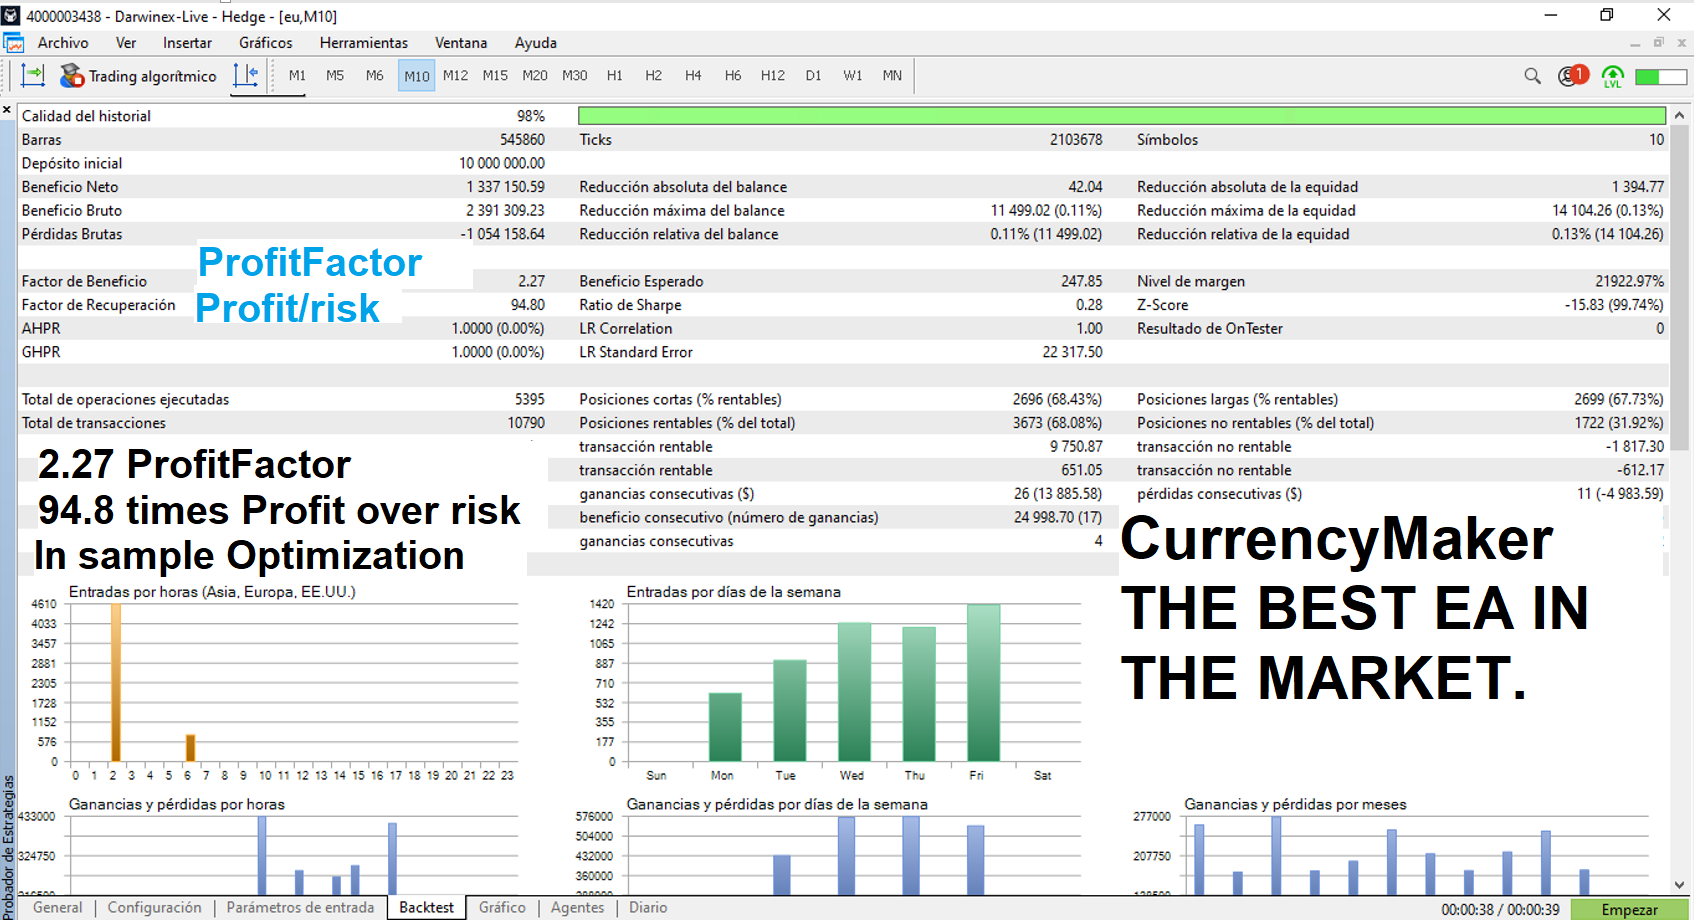Deselect the highlighted M10 timeframe

(415, 75)
